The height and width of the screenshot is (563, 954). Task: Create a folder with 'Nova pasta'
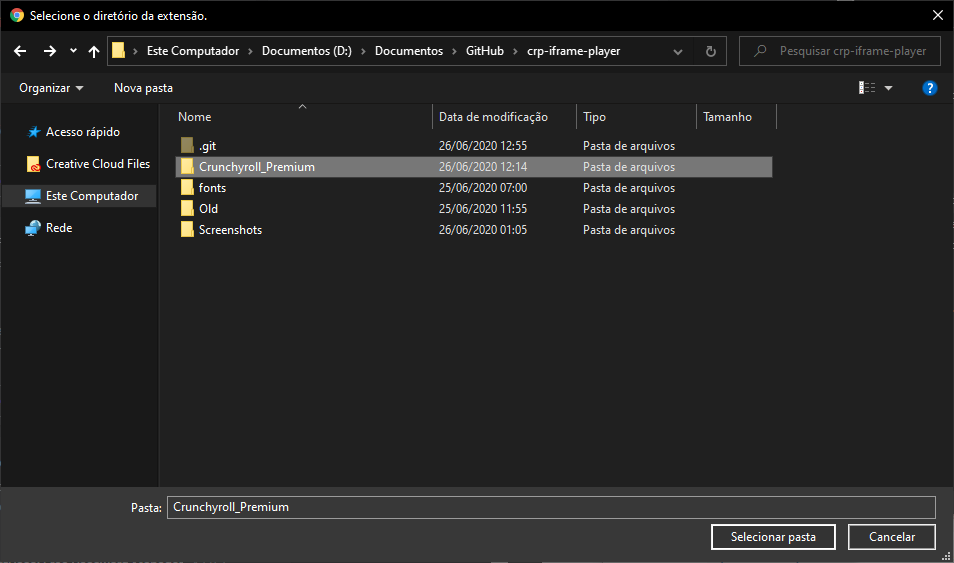[144, 88]
